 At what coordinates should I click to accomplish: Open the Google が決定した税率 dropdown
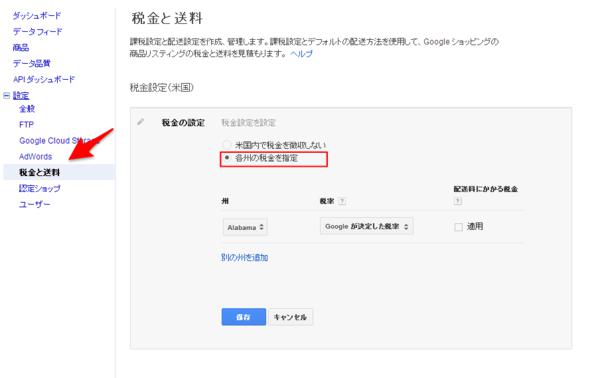pyautogui.click(x=367, y=226)
